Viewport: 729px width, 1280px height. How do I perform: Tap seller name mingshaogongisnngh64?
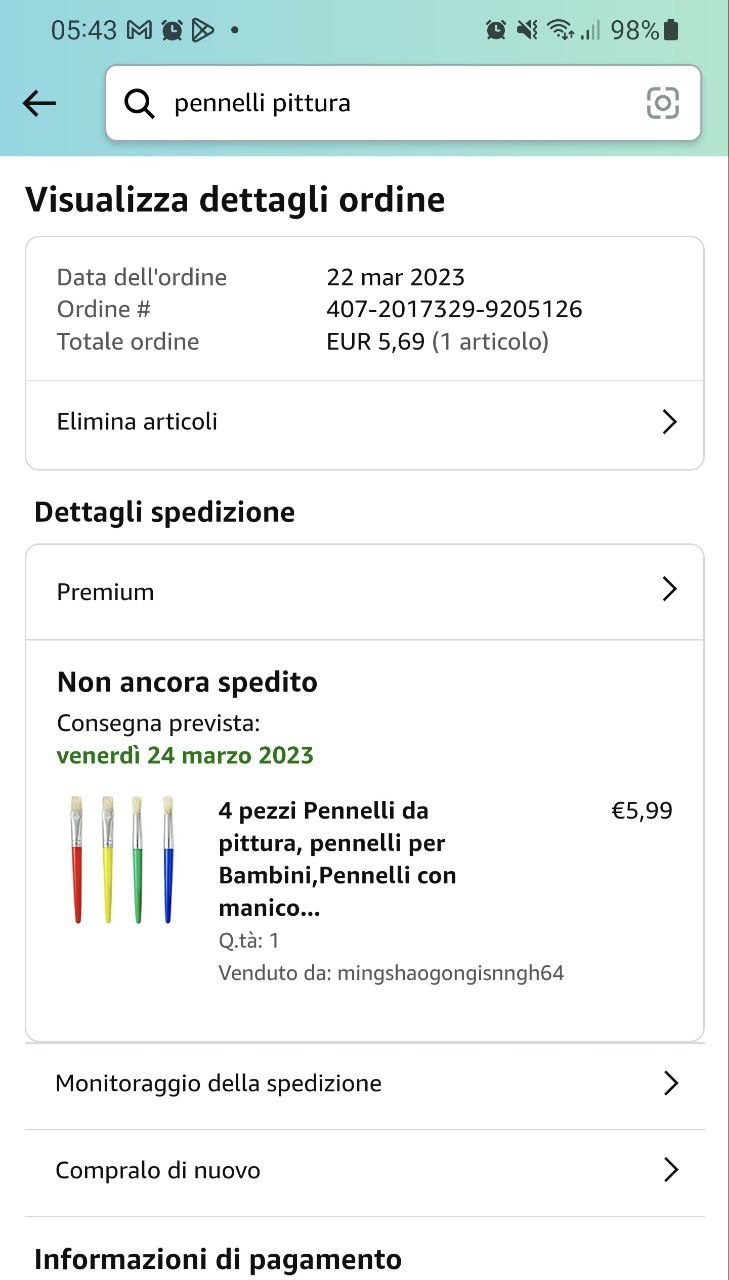coord(450,973)
